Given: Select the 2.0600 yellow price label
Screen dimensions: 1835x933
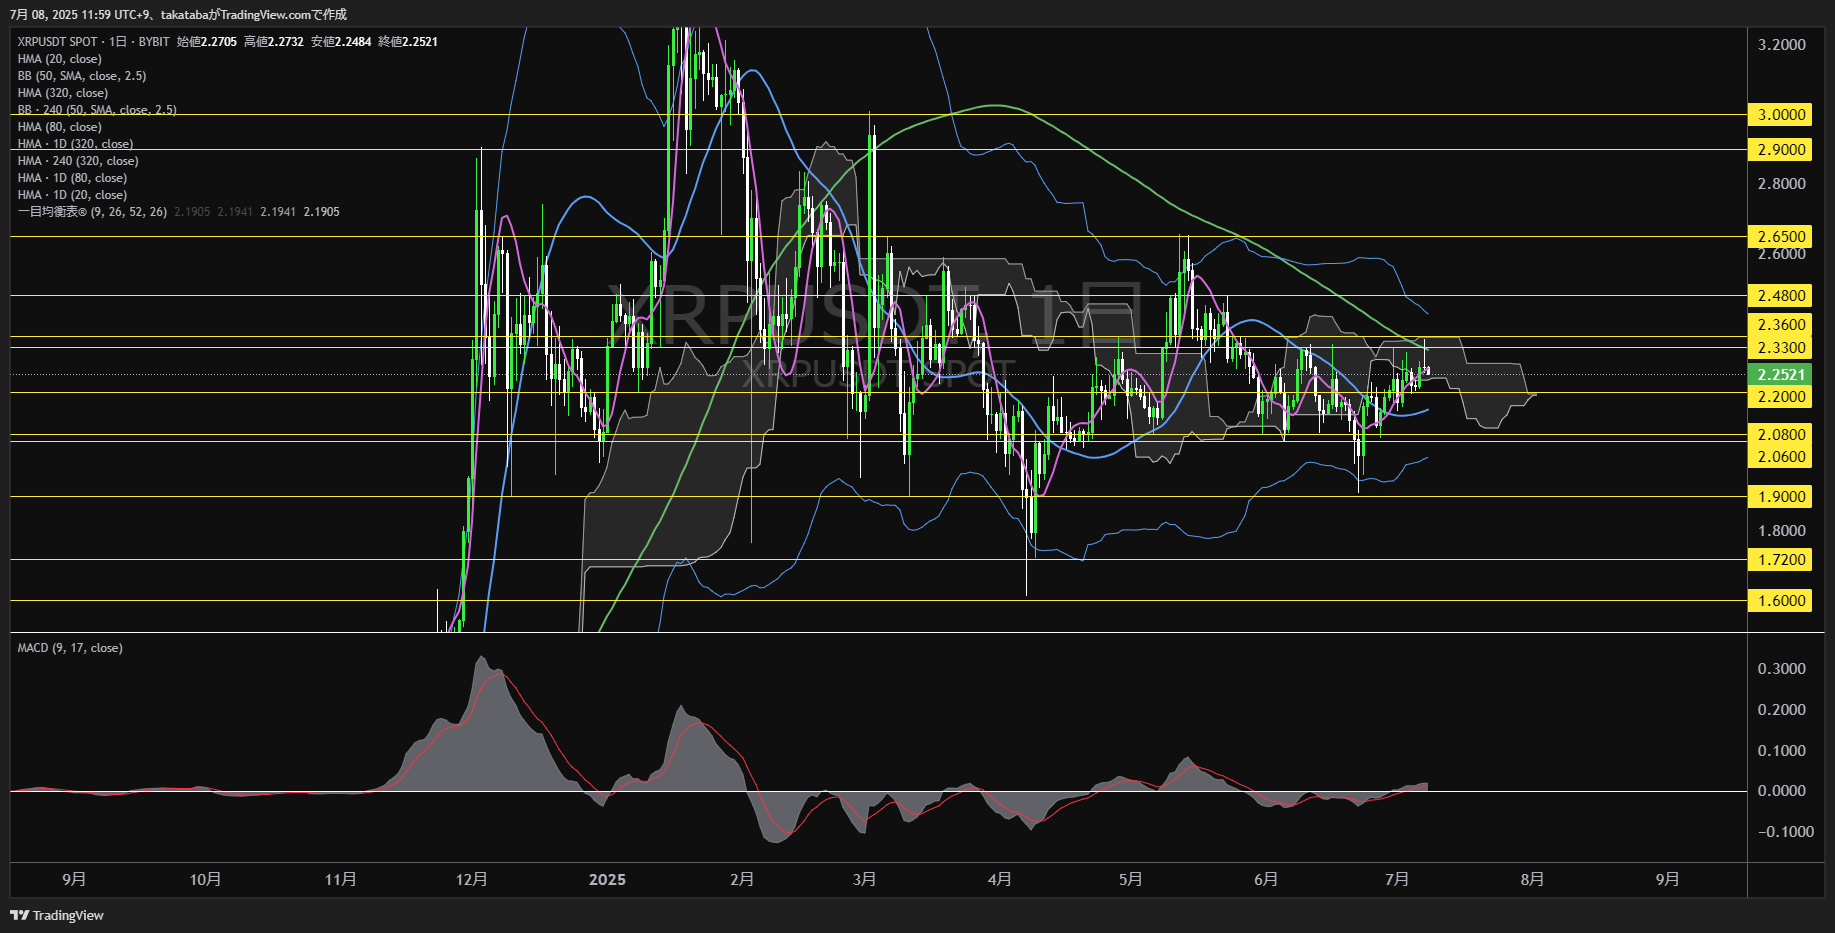Looking at the screenshot, I should pyautogui.click(x=1781, y=457).
